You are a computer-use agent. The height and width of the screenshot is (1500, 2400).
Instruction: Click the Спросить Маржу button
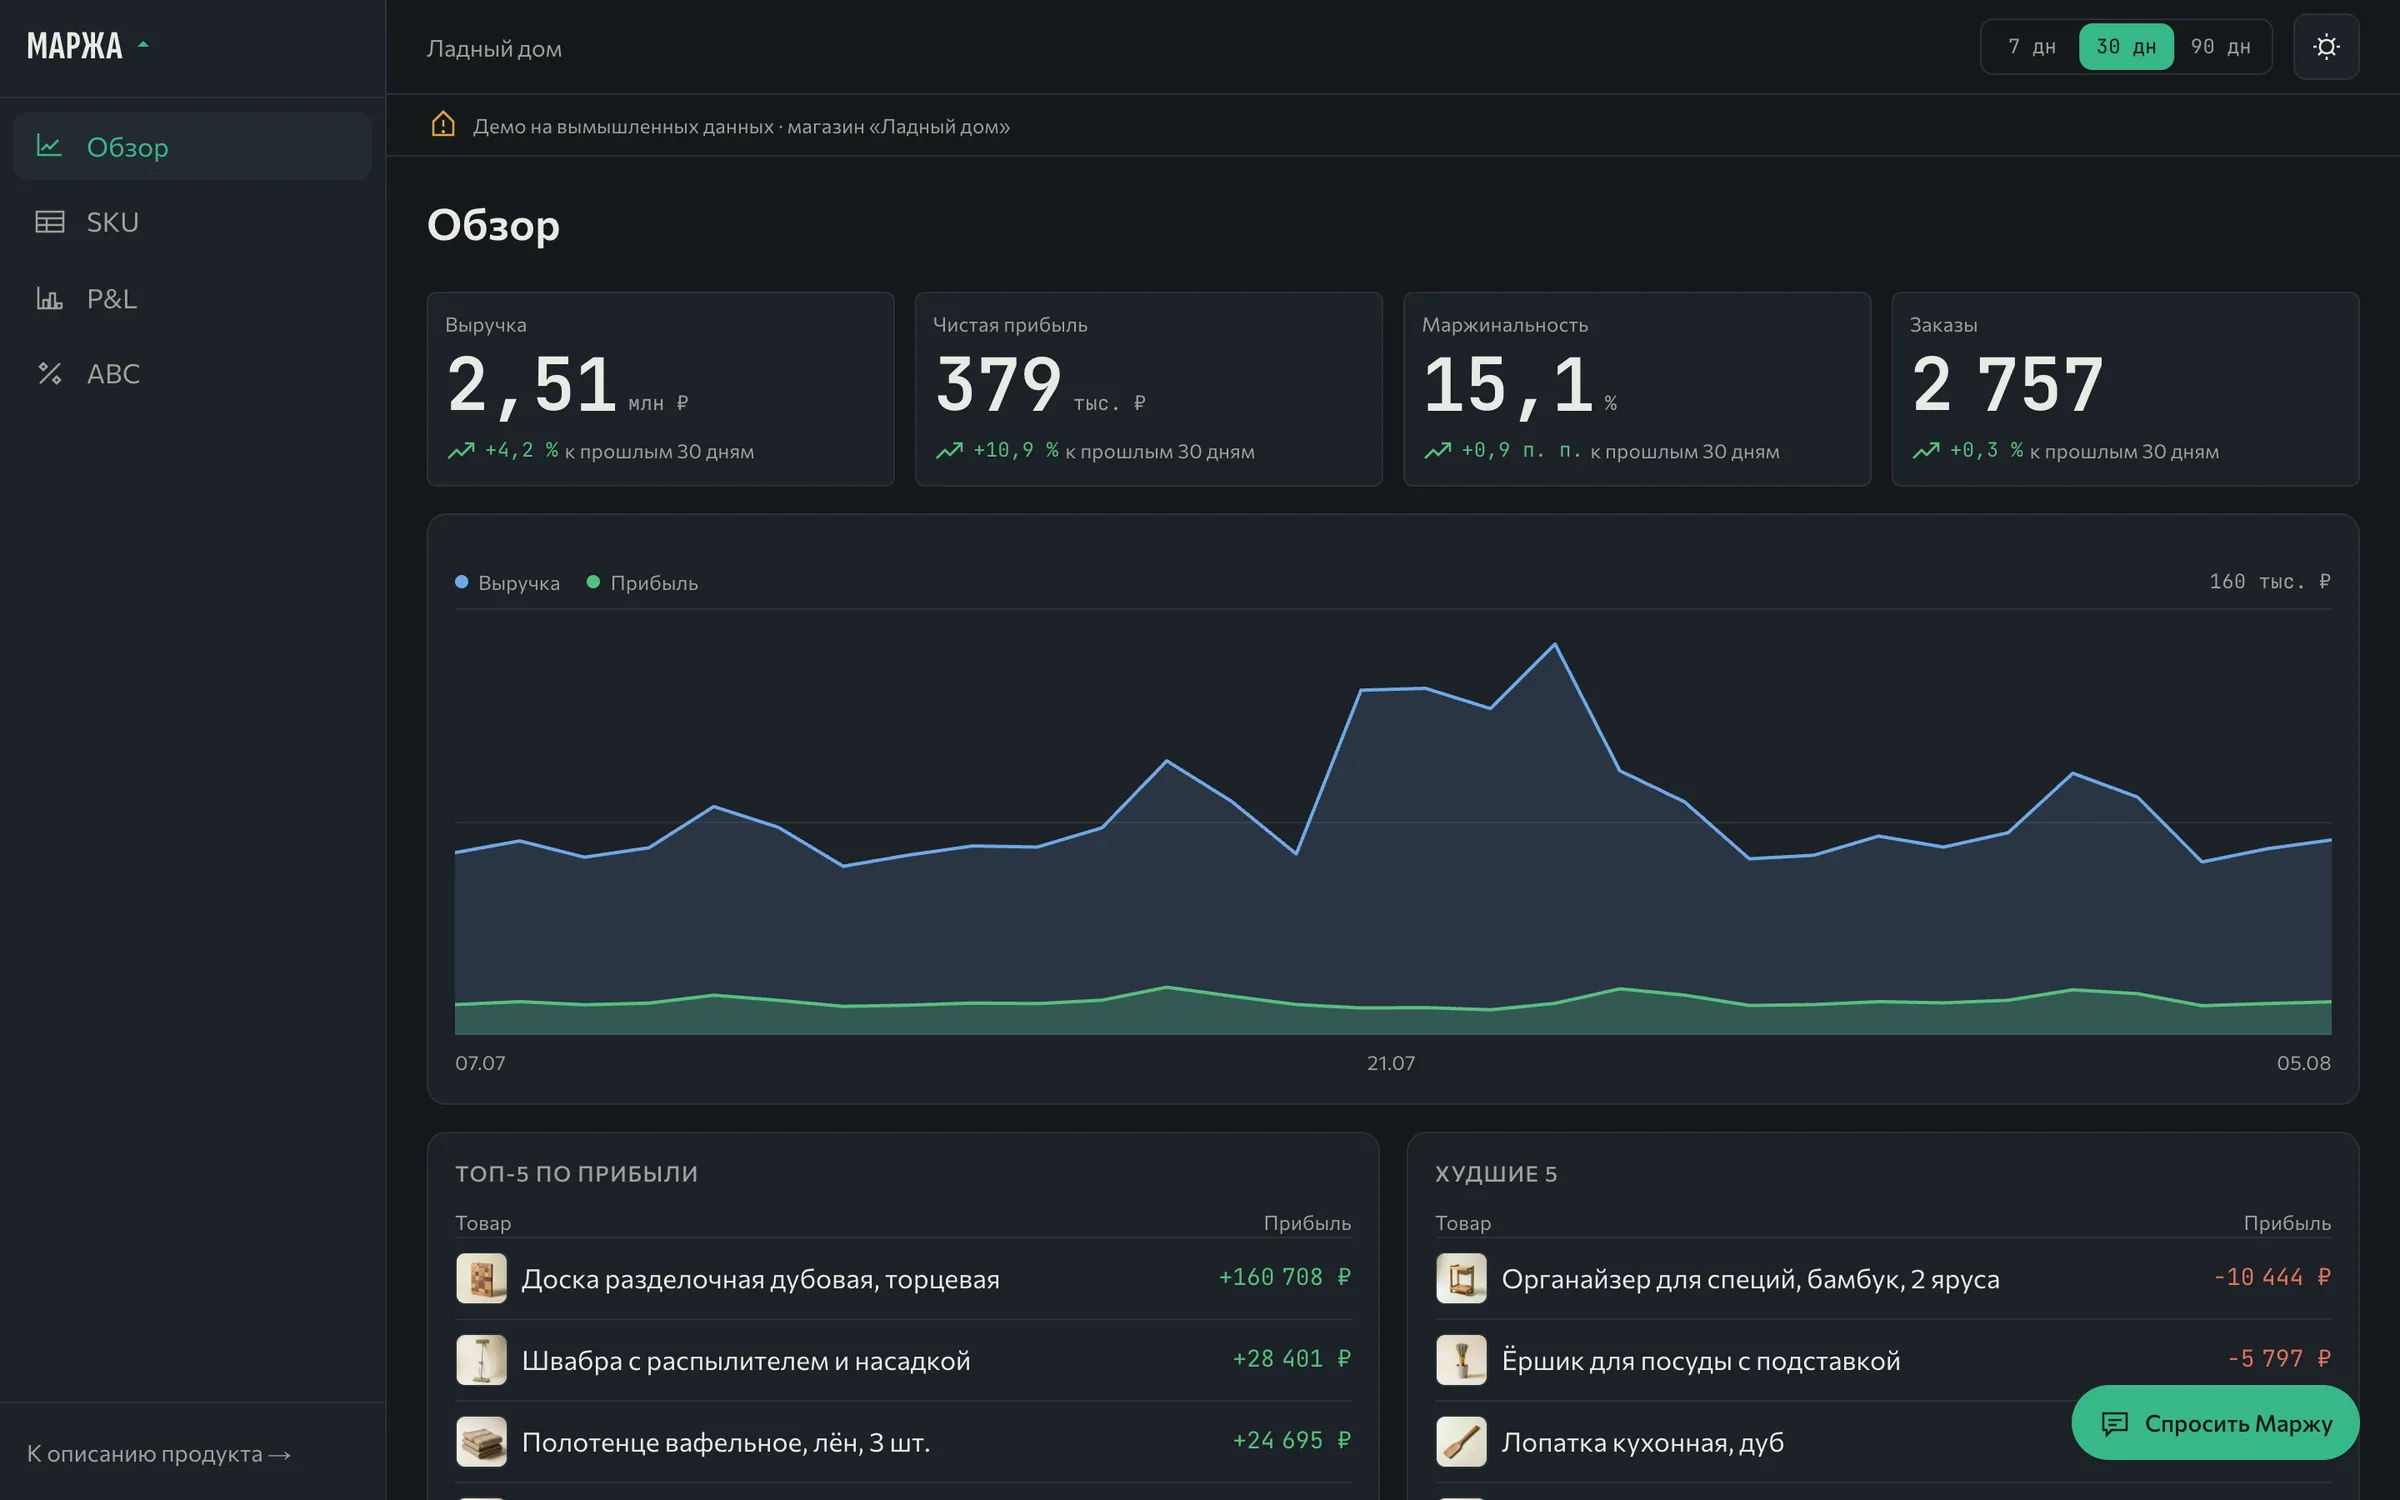[x=2215, y=1423]
